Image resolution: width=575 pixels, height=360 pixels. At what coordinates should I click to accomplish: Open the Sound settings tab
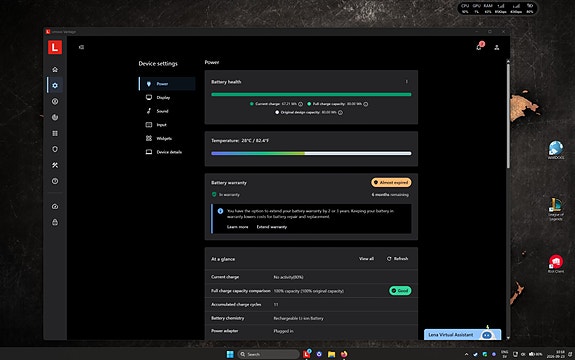167,111
